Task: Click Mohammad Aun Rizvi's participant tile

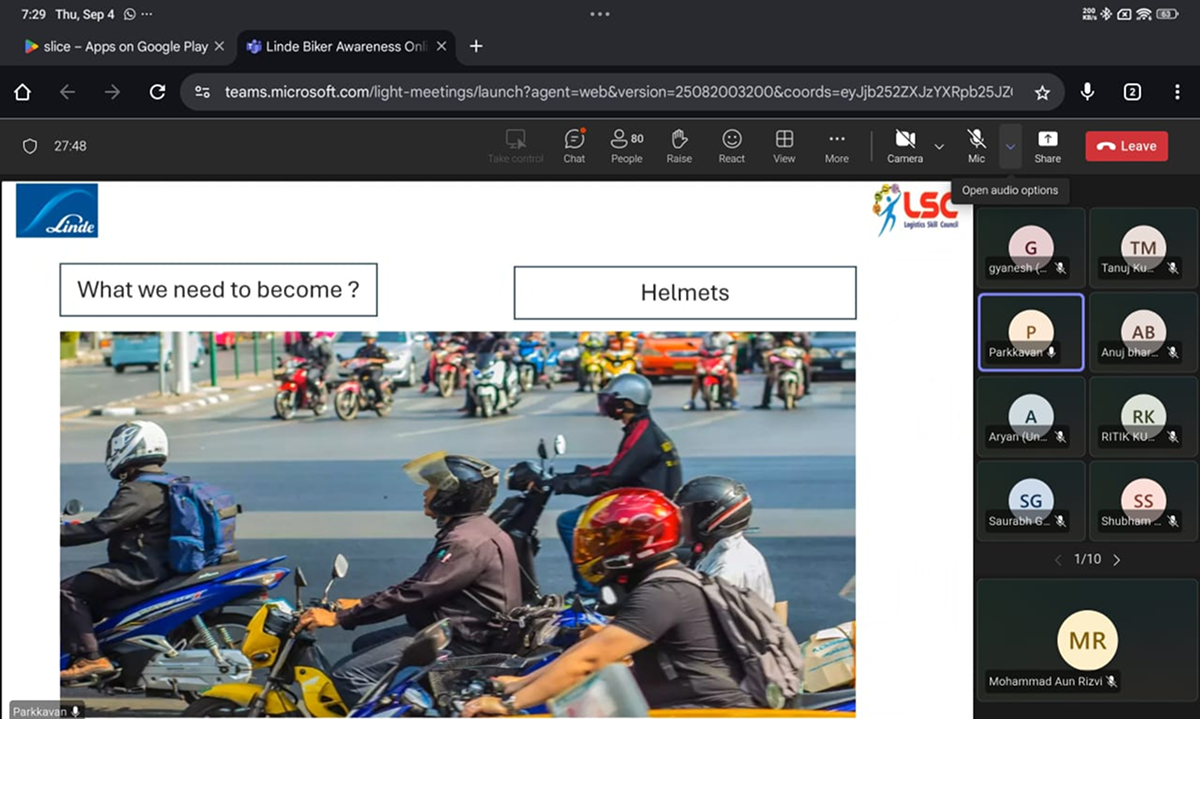Action: [1086, 640]
